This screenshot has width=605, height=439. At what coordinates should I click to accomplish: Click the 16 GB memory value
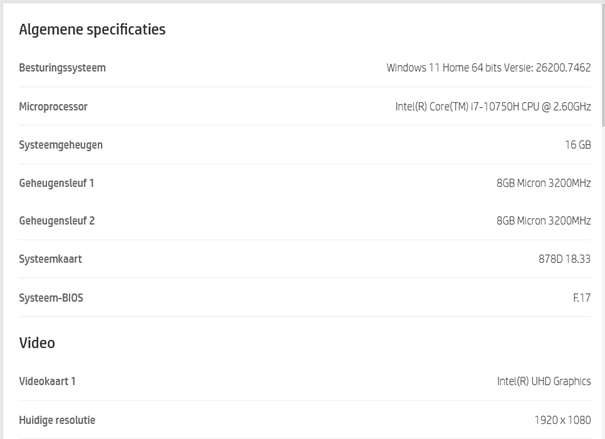click(x=577, y=145)
